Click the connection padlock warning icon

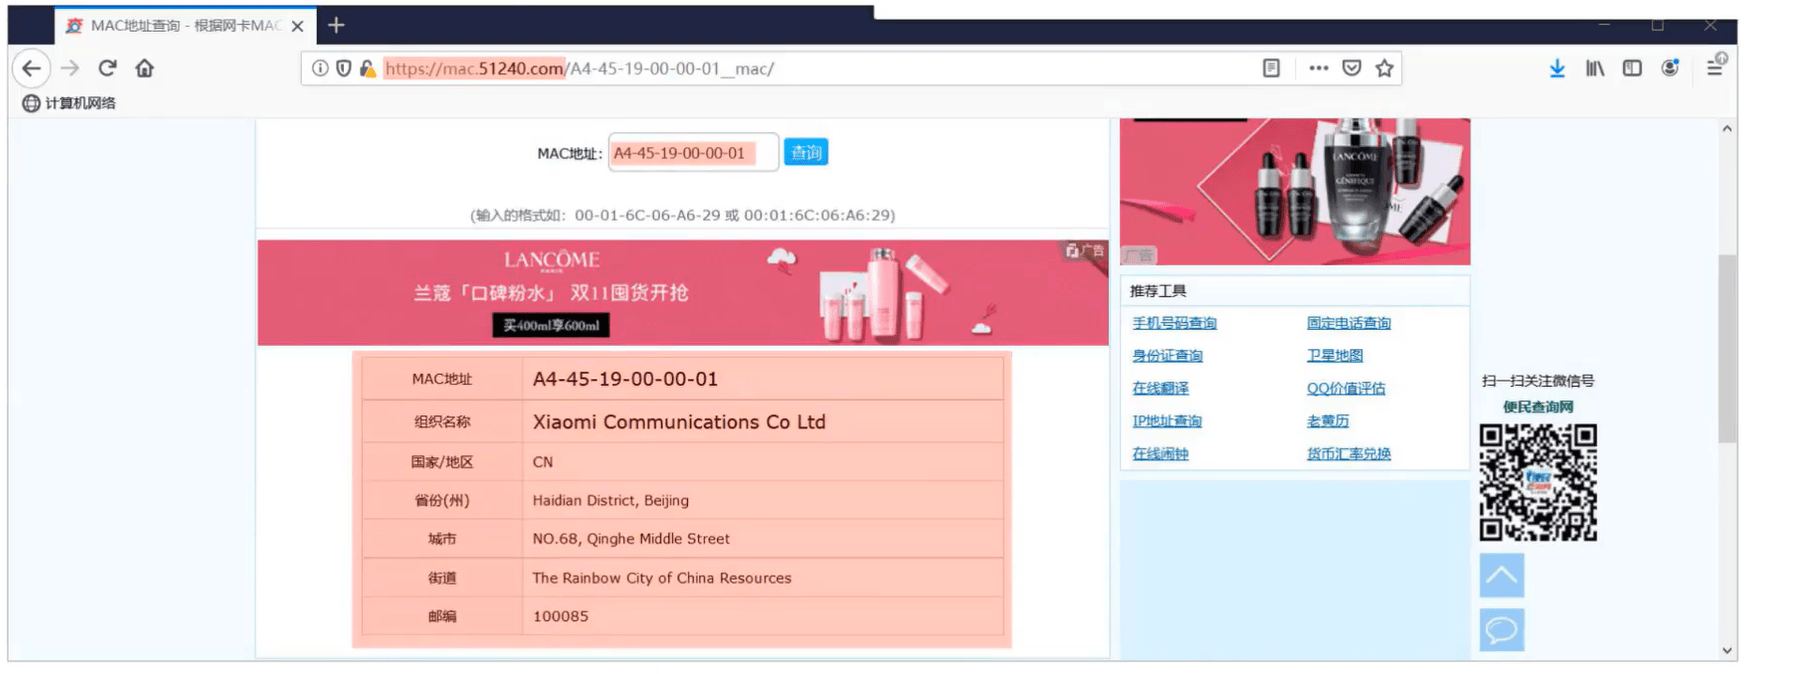(x=368, y=69)
